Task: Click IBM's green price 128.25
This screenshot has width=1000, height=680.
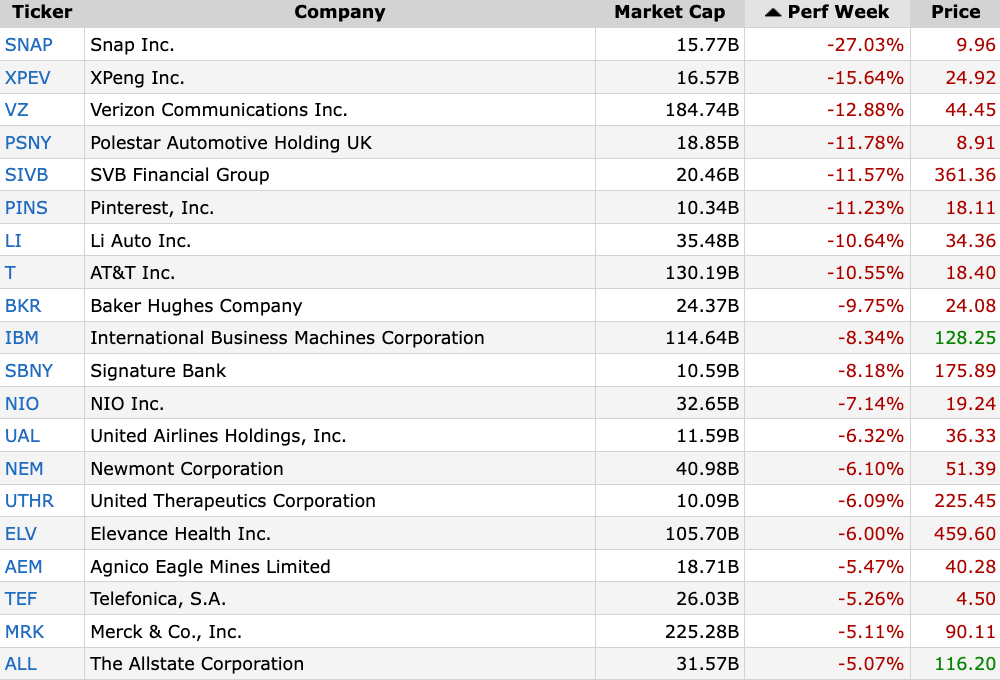Action: 965,338
